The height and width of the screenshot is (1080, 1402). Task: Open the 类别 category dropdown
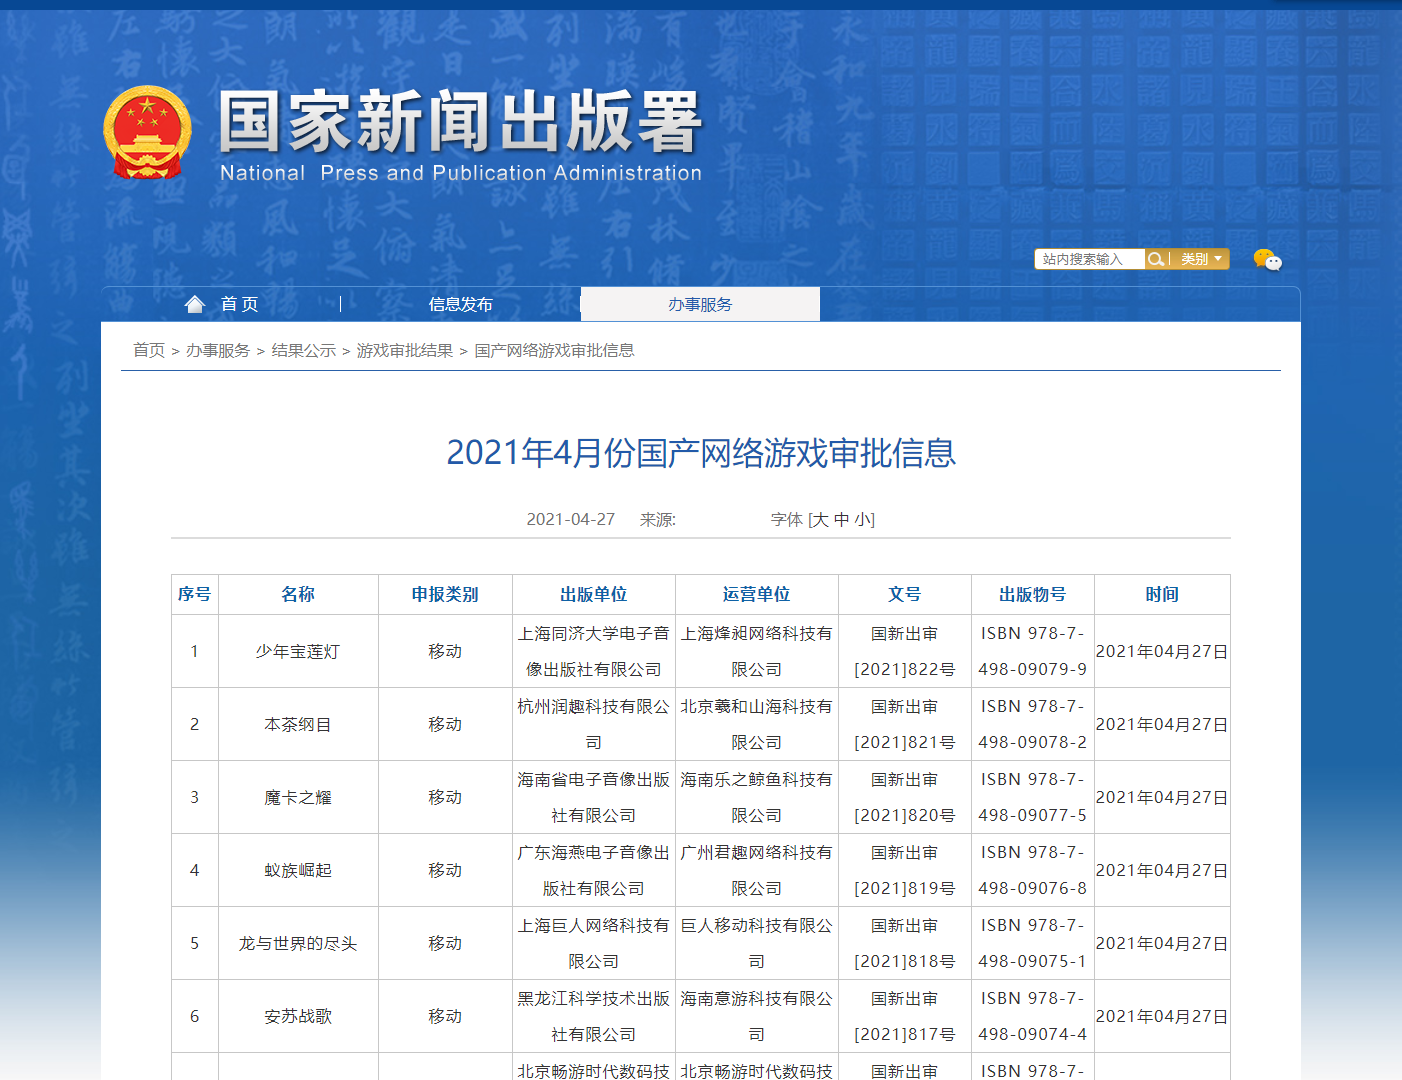pyautogui.click(x=1200, y=259)
